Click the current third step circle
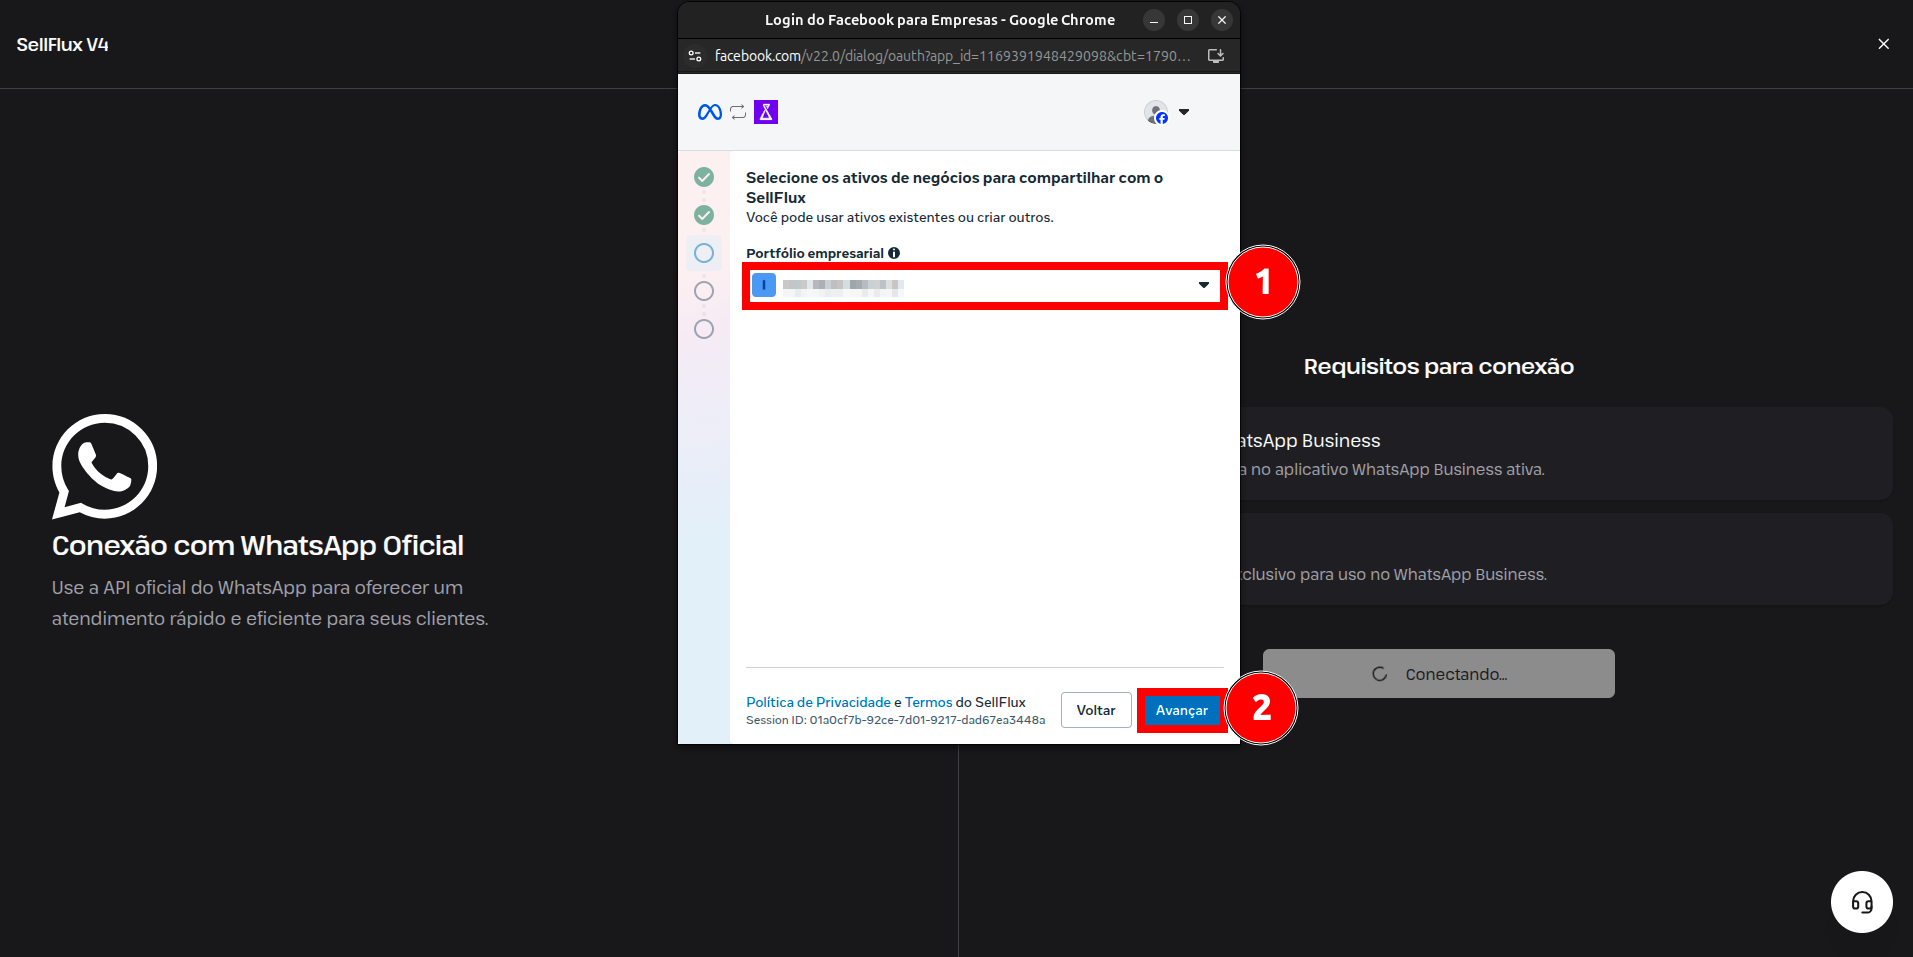The height and width of the screenshot is (957, 1913). click(x=704, y=253)
